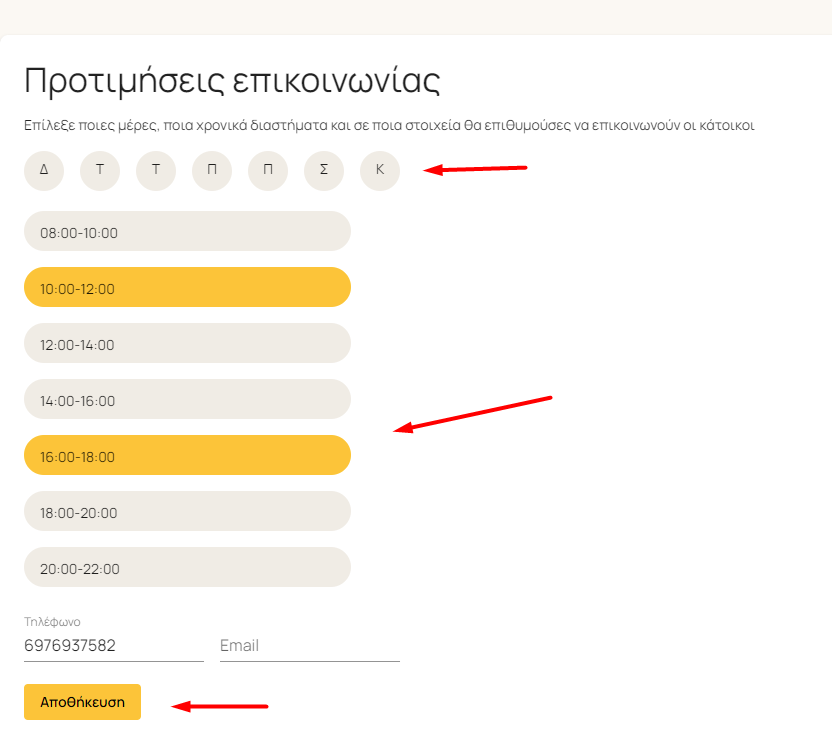Toggle the second Π (Friday) day circle

[x=268, y=170]
